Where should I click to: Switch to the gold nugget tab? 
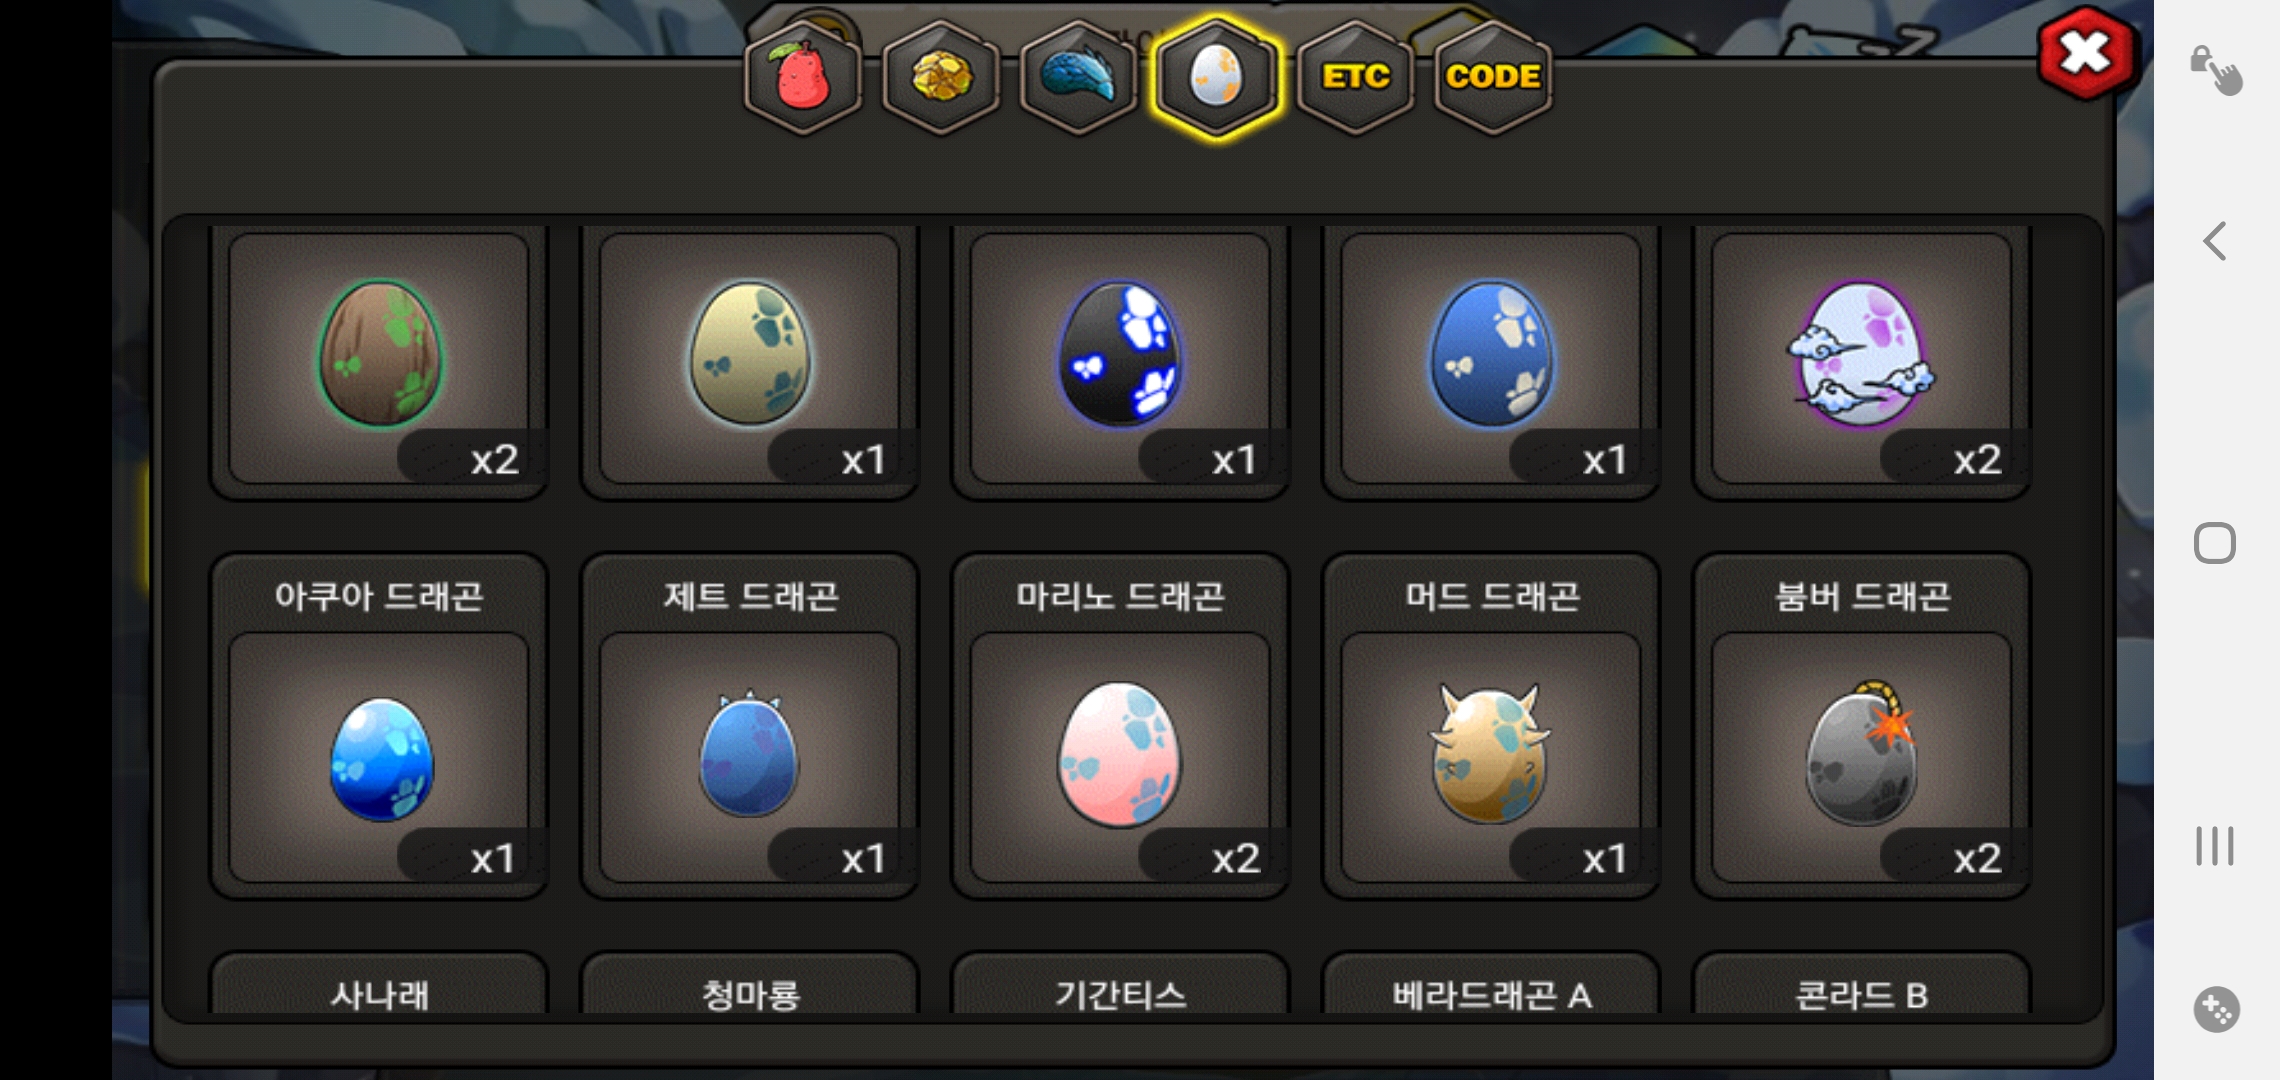(x=941, y=77)
